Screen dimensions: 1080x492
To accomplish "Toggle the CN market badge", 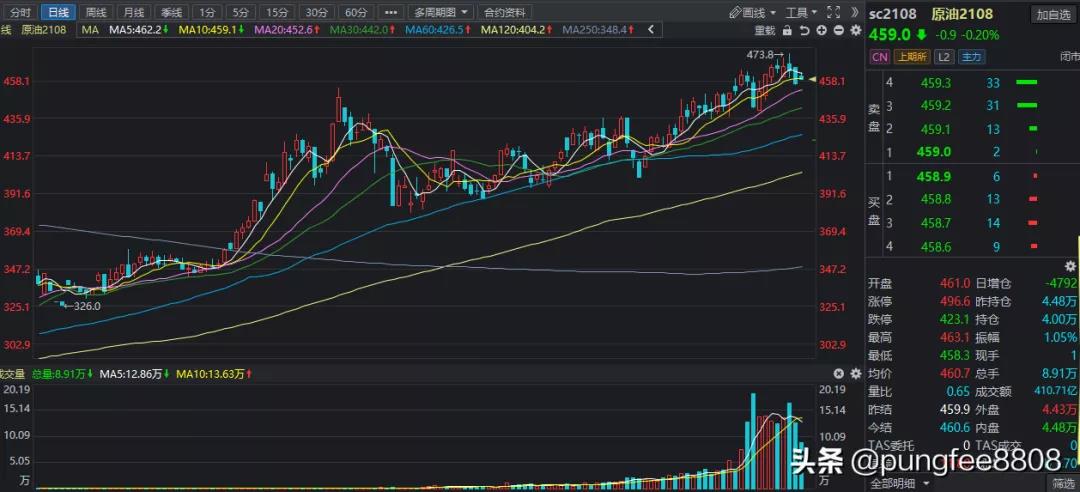I will click(880, 57).
